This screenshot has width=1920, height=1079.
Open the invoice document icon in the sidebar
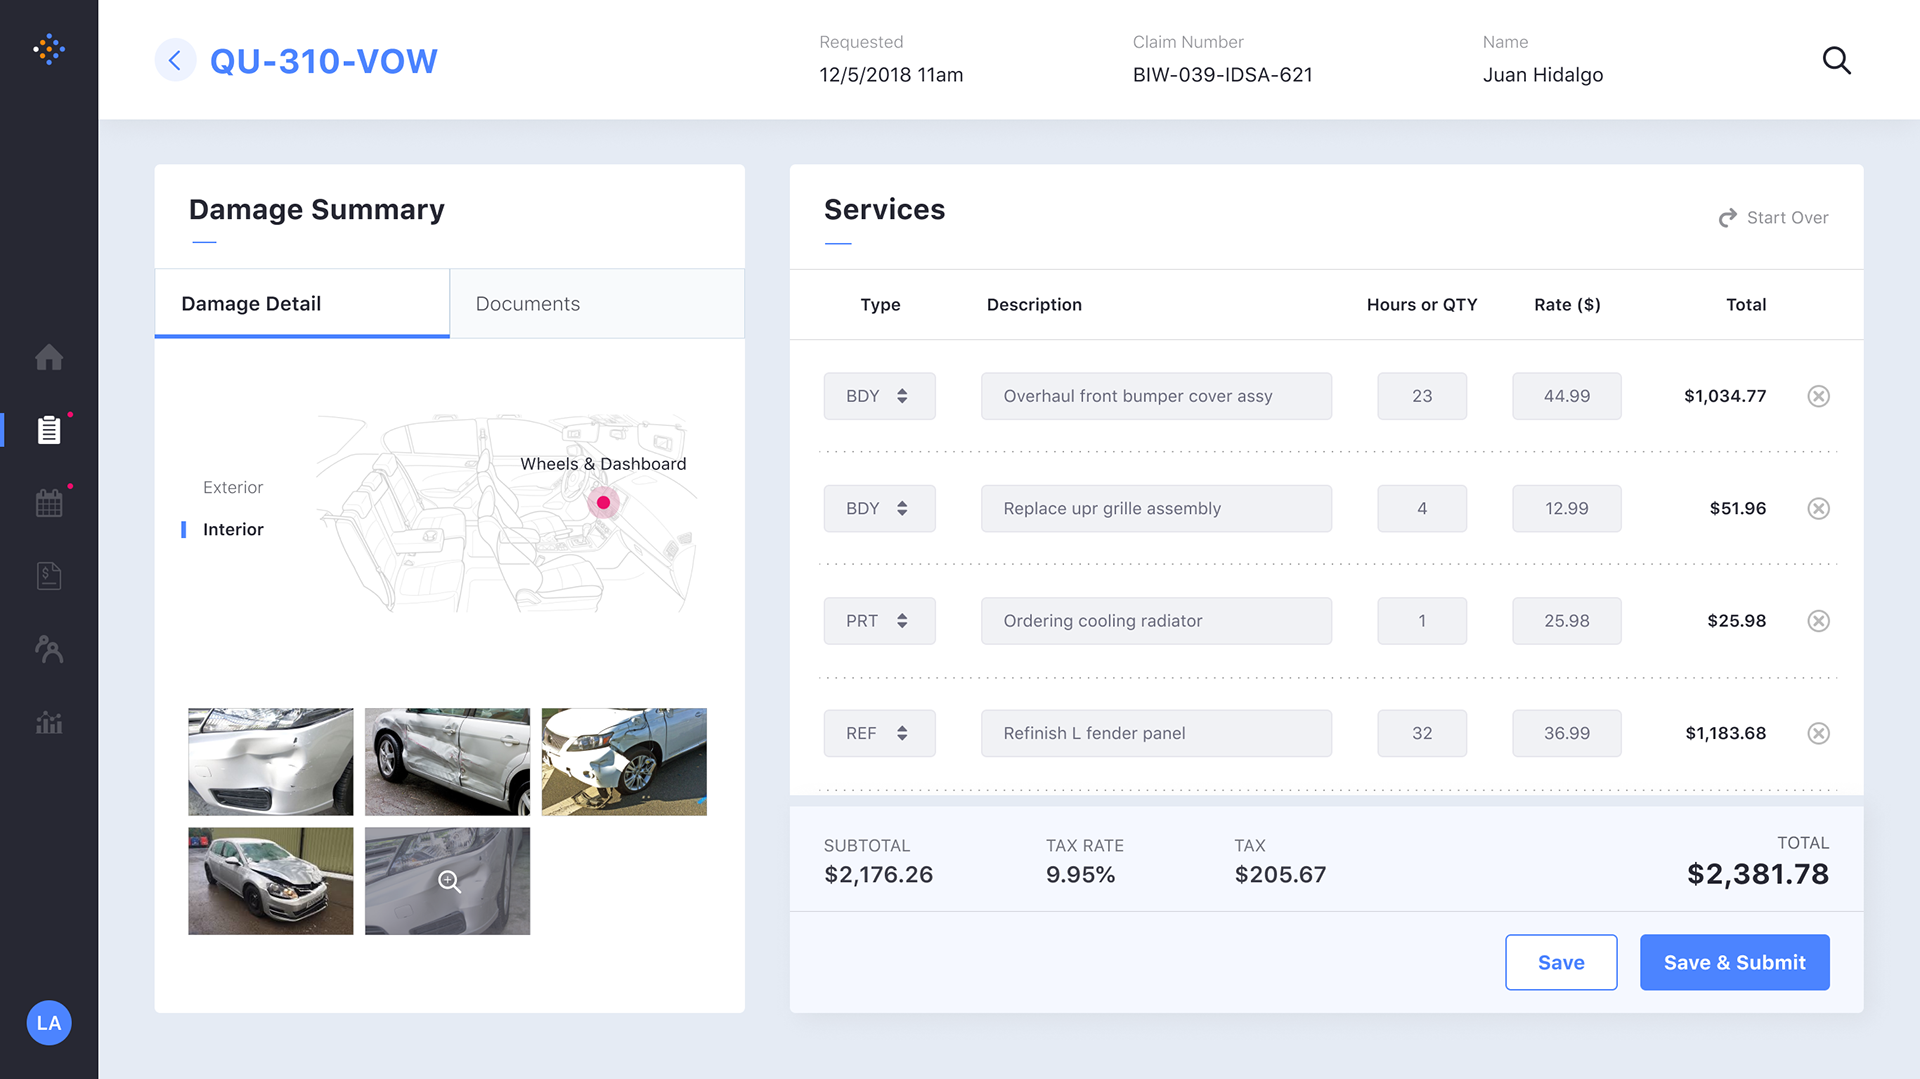49,576
